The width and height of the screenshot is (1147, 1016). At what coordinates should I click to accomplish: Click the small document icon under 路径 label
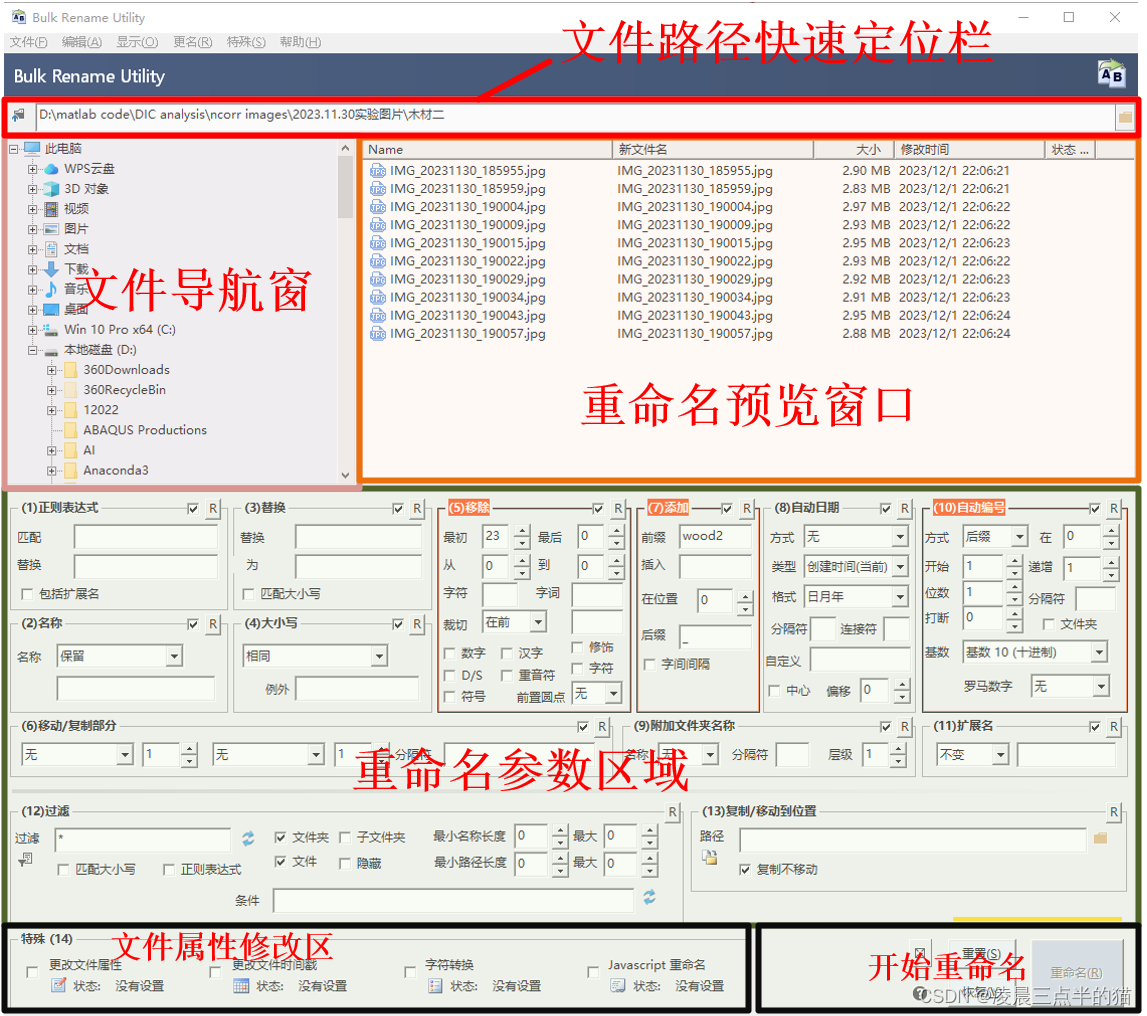click(x=709, y=857)
